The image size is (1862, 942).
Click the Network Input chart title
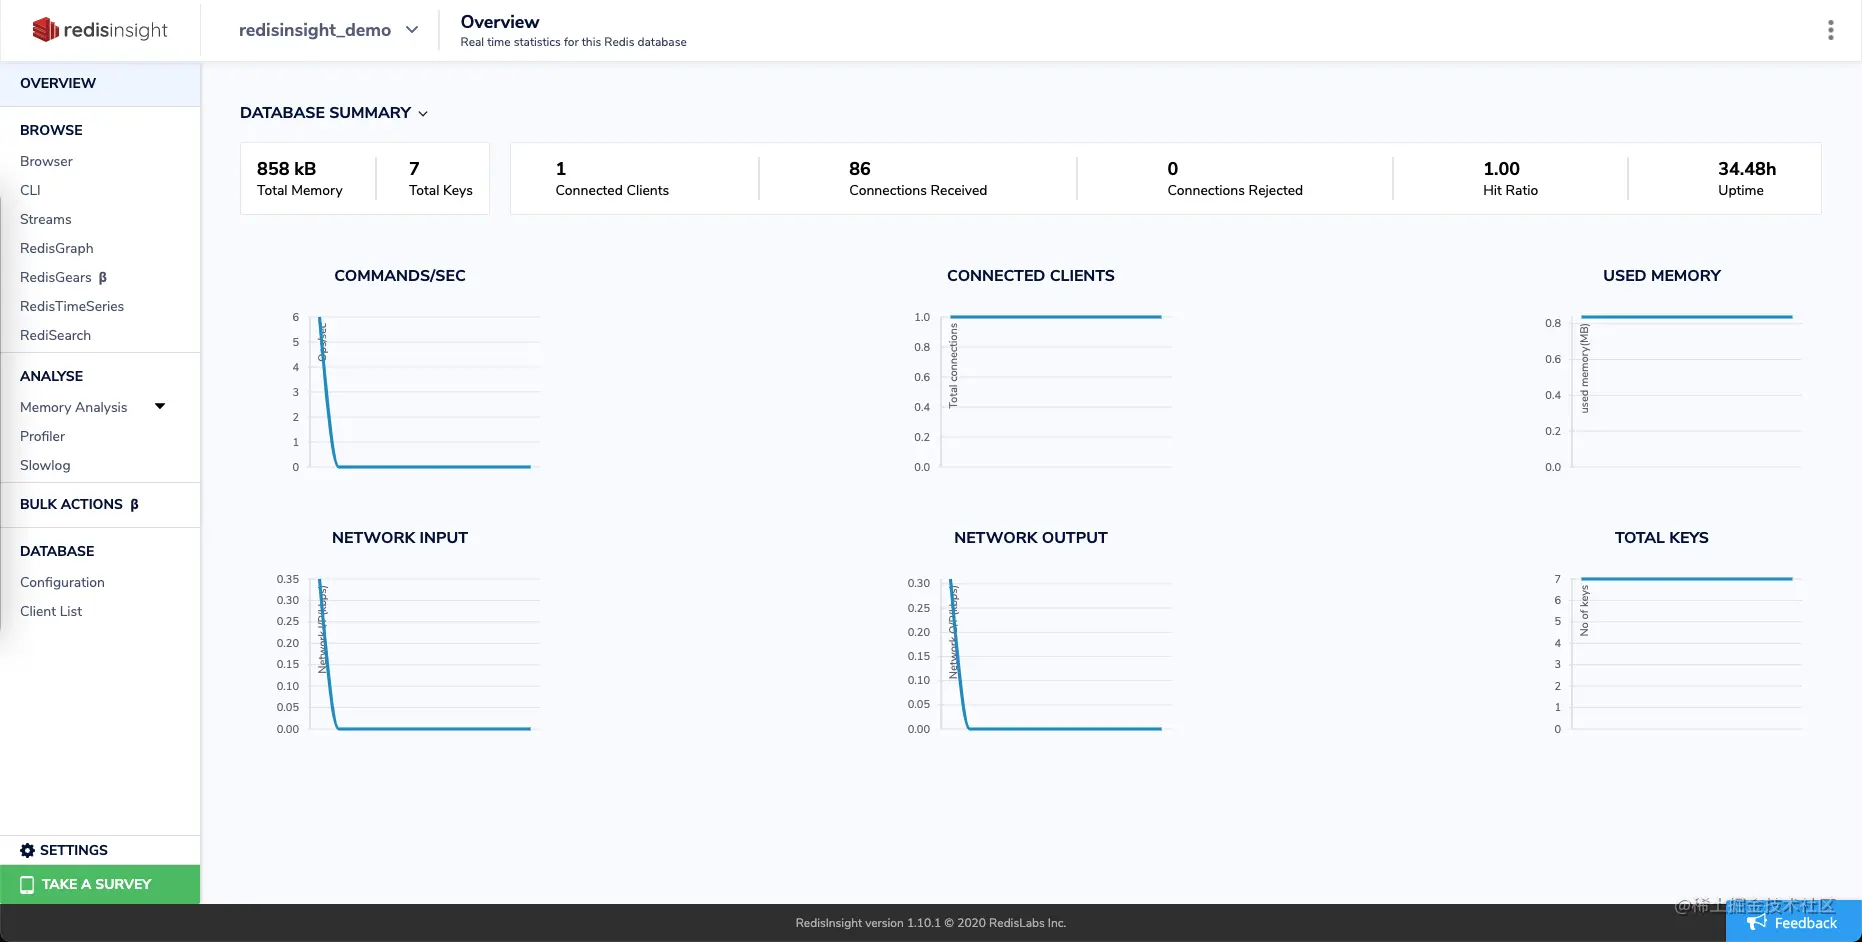click(x=400, y=538)
